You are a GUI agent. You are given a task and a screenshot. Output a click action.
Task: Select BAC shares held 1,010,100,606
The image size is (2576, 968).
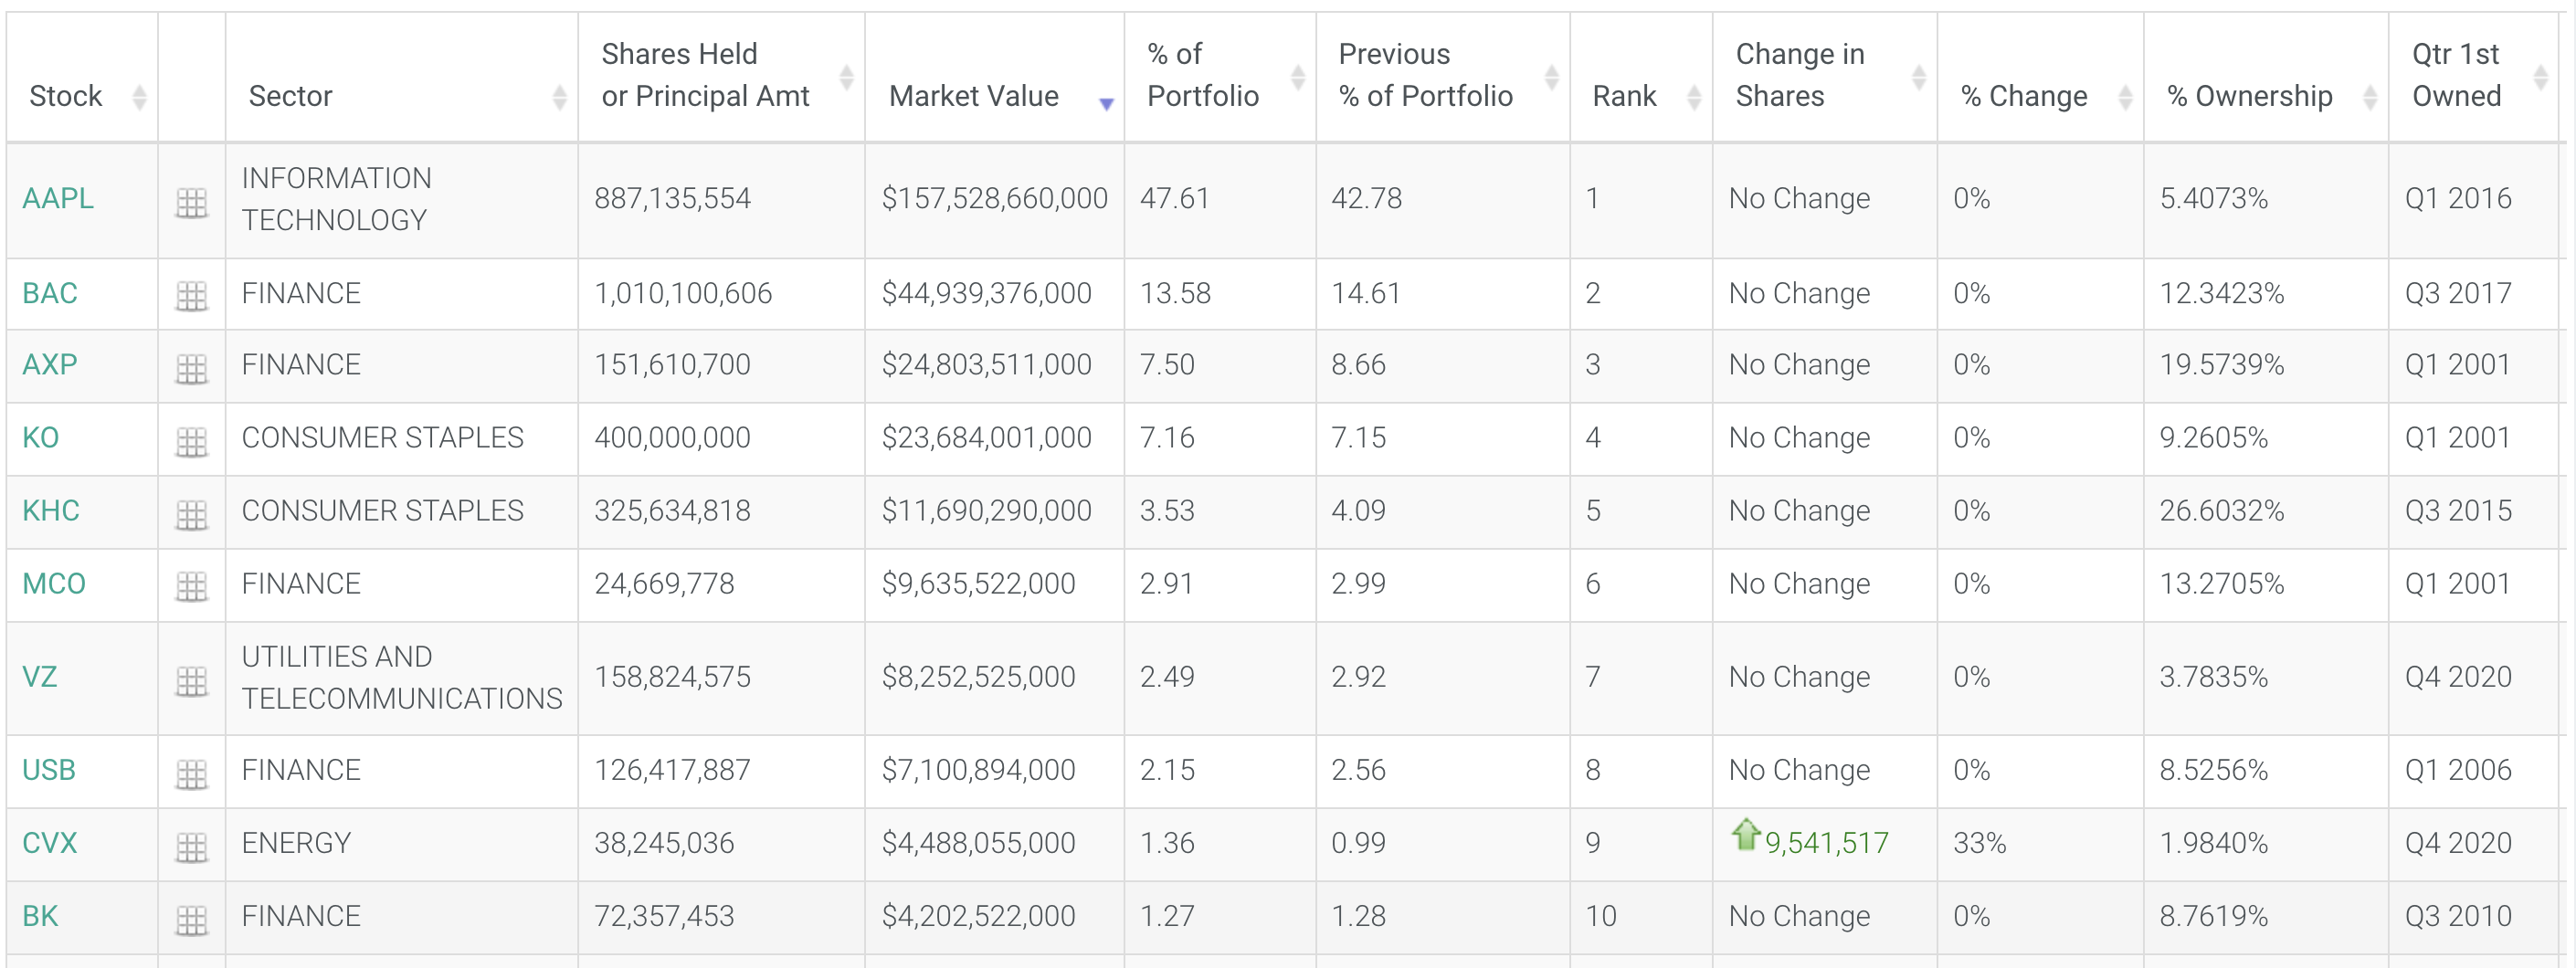(683, 293)
